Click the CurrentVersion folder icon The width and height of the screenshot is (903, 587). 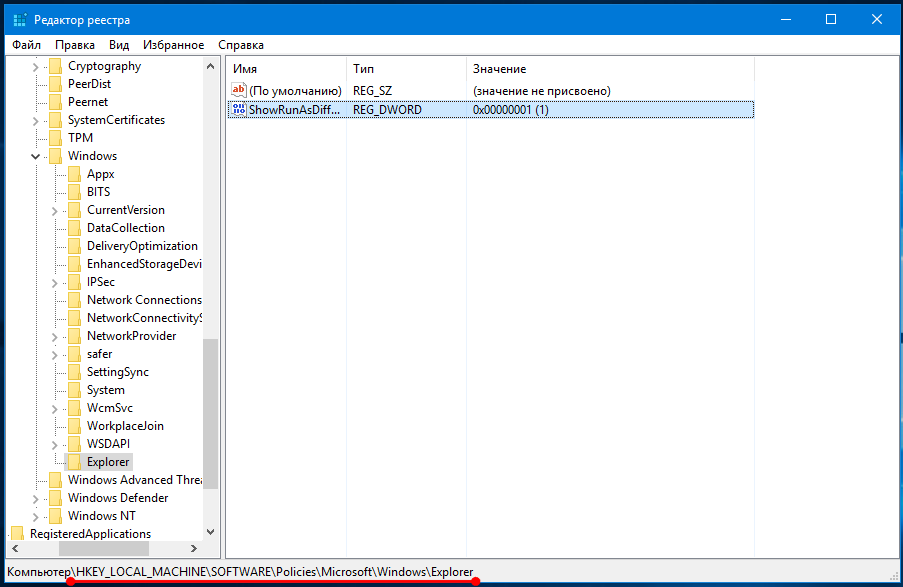point(74,210)
